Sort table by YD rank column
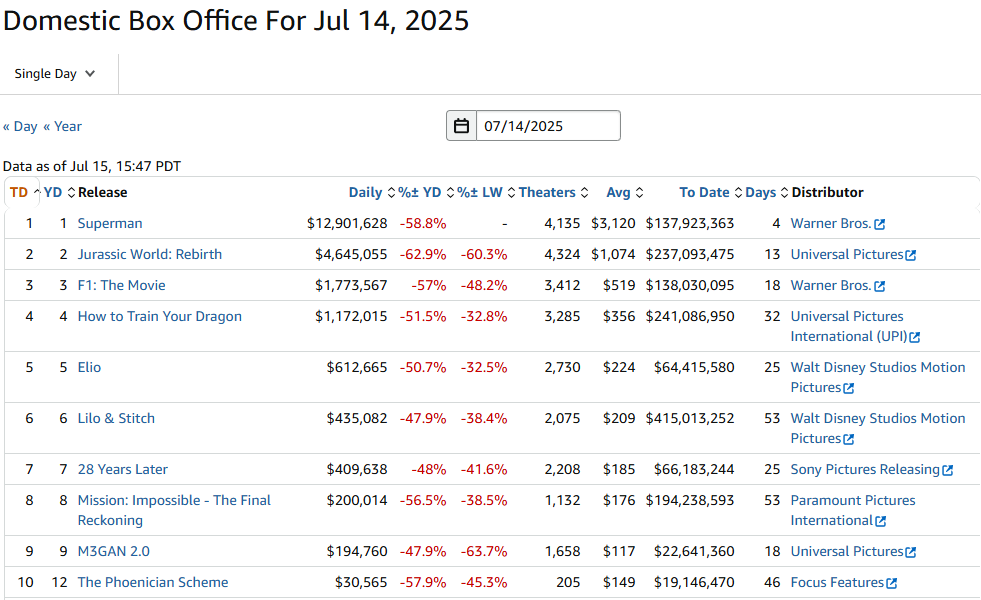The image size is (981, 600). click(59, 192)
